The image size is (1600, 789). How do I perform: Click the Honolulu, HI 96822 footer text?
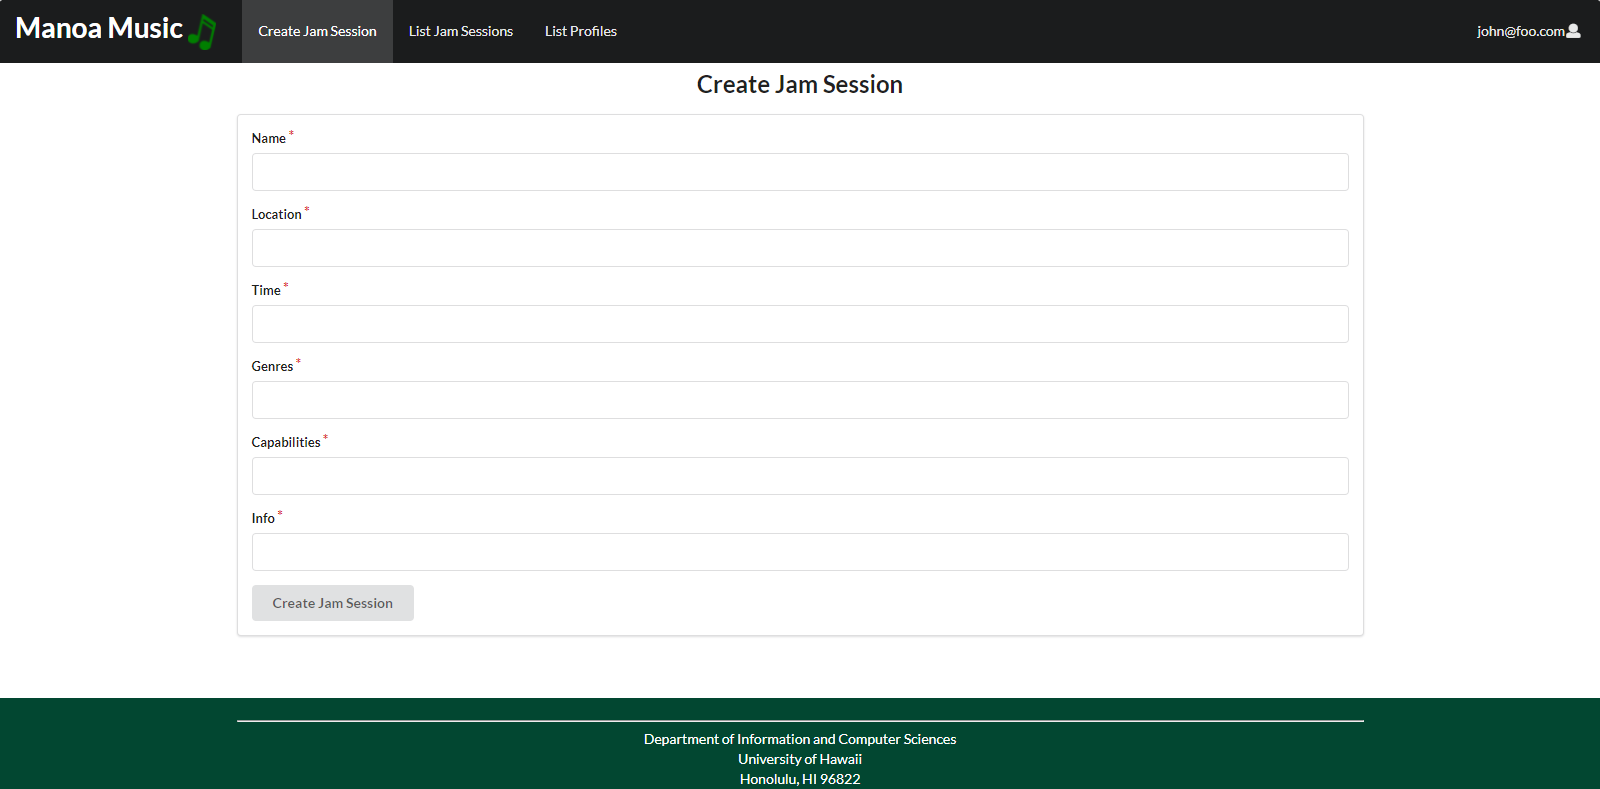coord(800,779)
